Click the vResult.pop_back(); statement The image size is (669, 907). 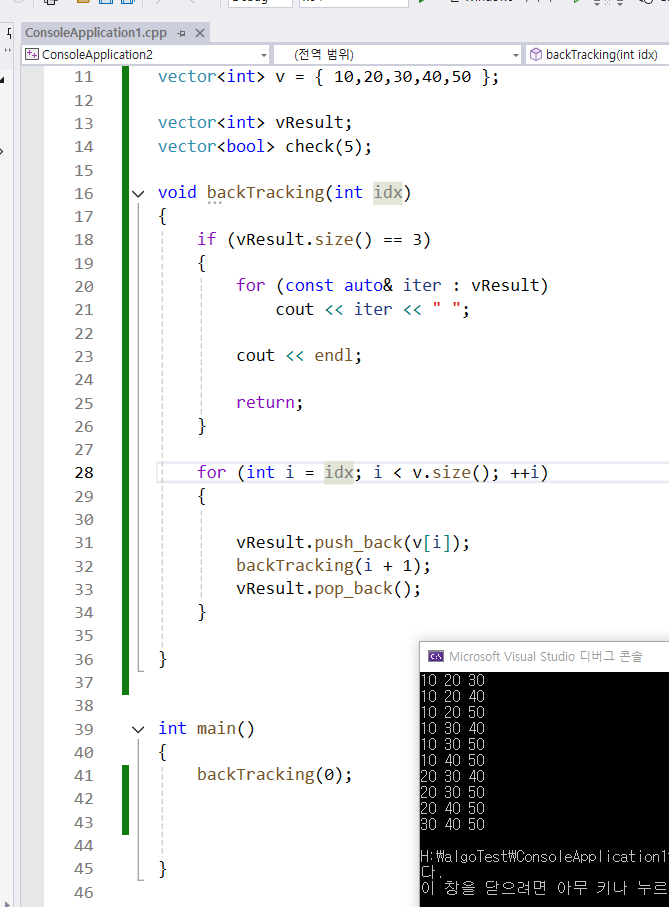328,589
